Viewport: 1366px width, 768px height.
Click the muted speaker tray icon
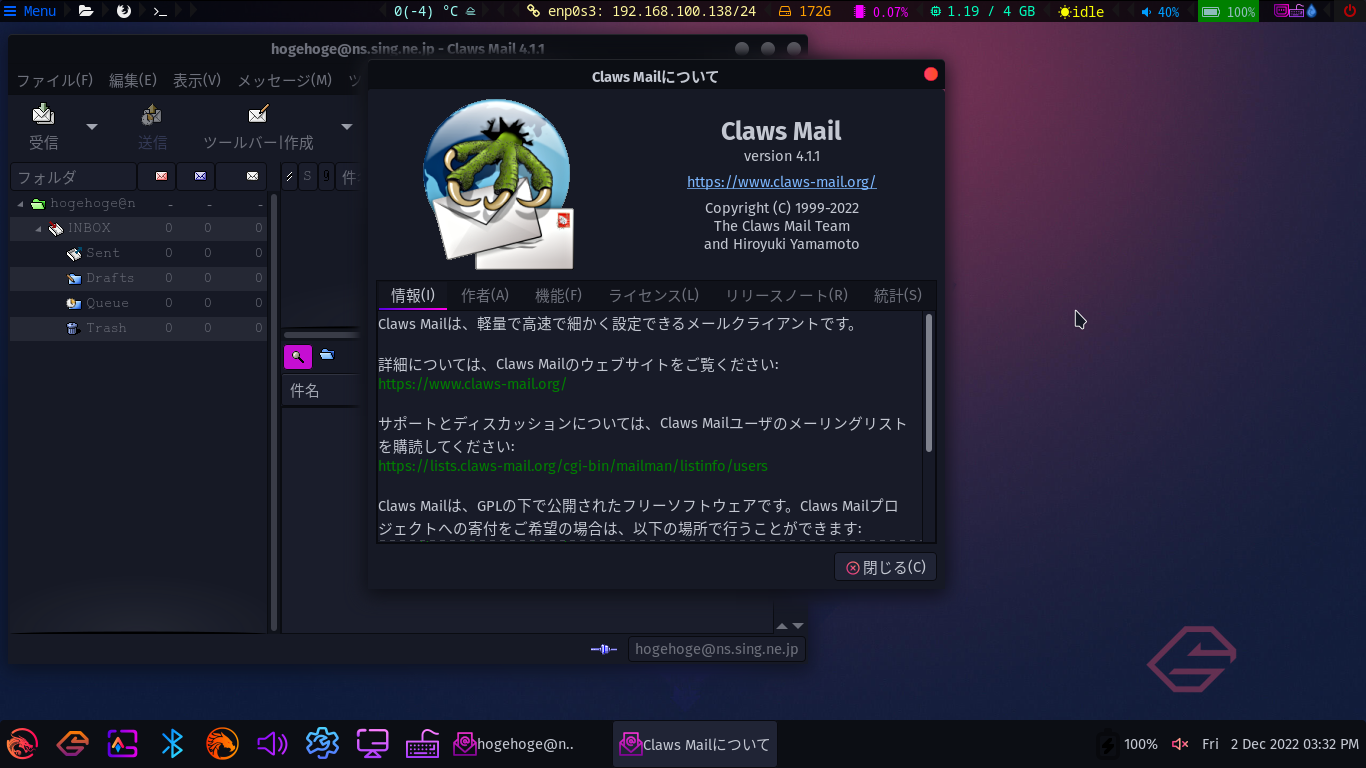[x=1180, y=744]
